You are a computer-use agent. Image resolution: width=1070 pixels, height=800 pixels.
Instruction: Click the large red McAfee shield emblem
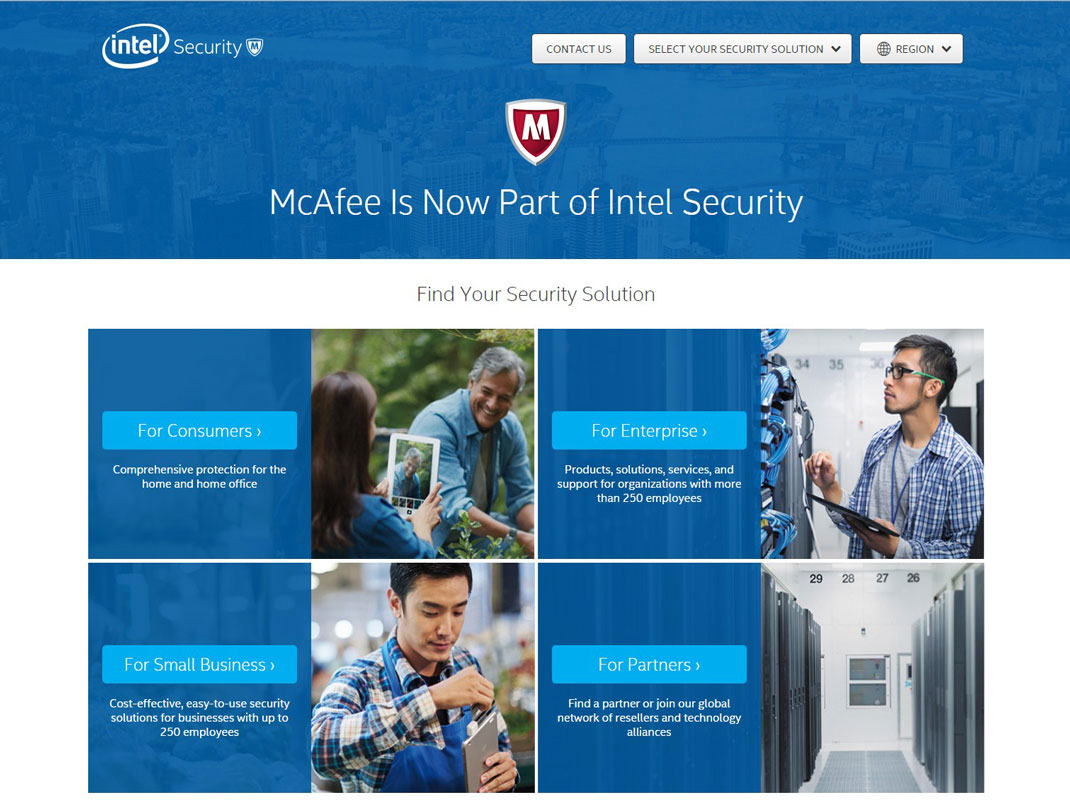pyautogui.click(x=536, y=131)
